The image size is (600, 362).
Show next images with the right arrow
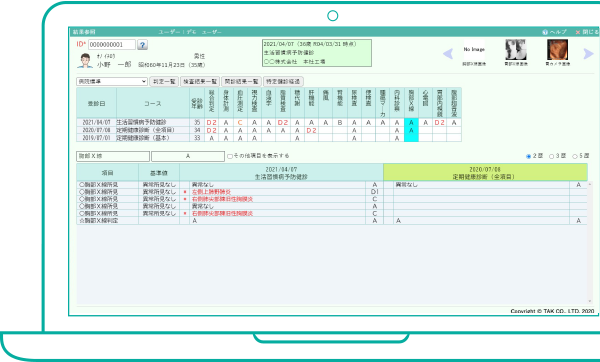[588, 54]
